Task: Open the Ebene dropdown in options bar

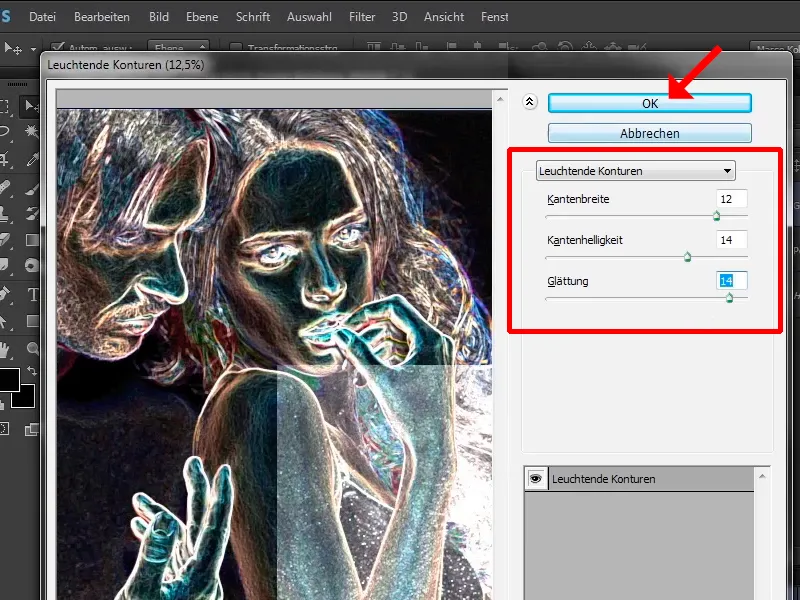Action: 178,47
